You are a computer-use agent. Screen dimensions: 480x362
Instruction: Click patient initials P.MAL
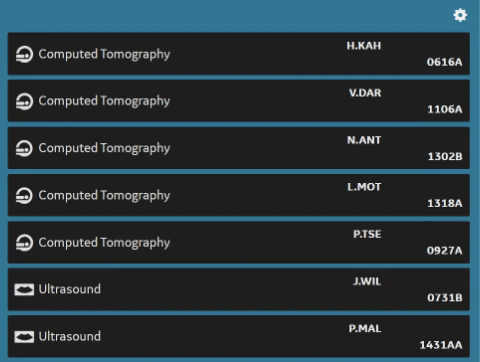click(365, 329)
